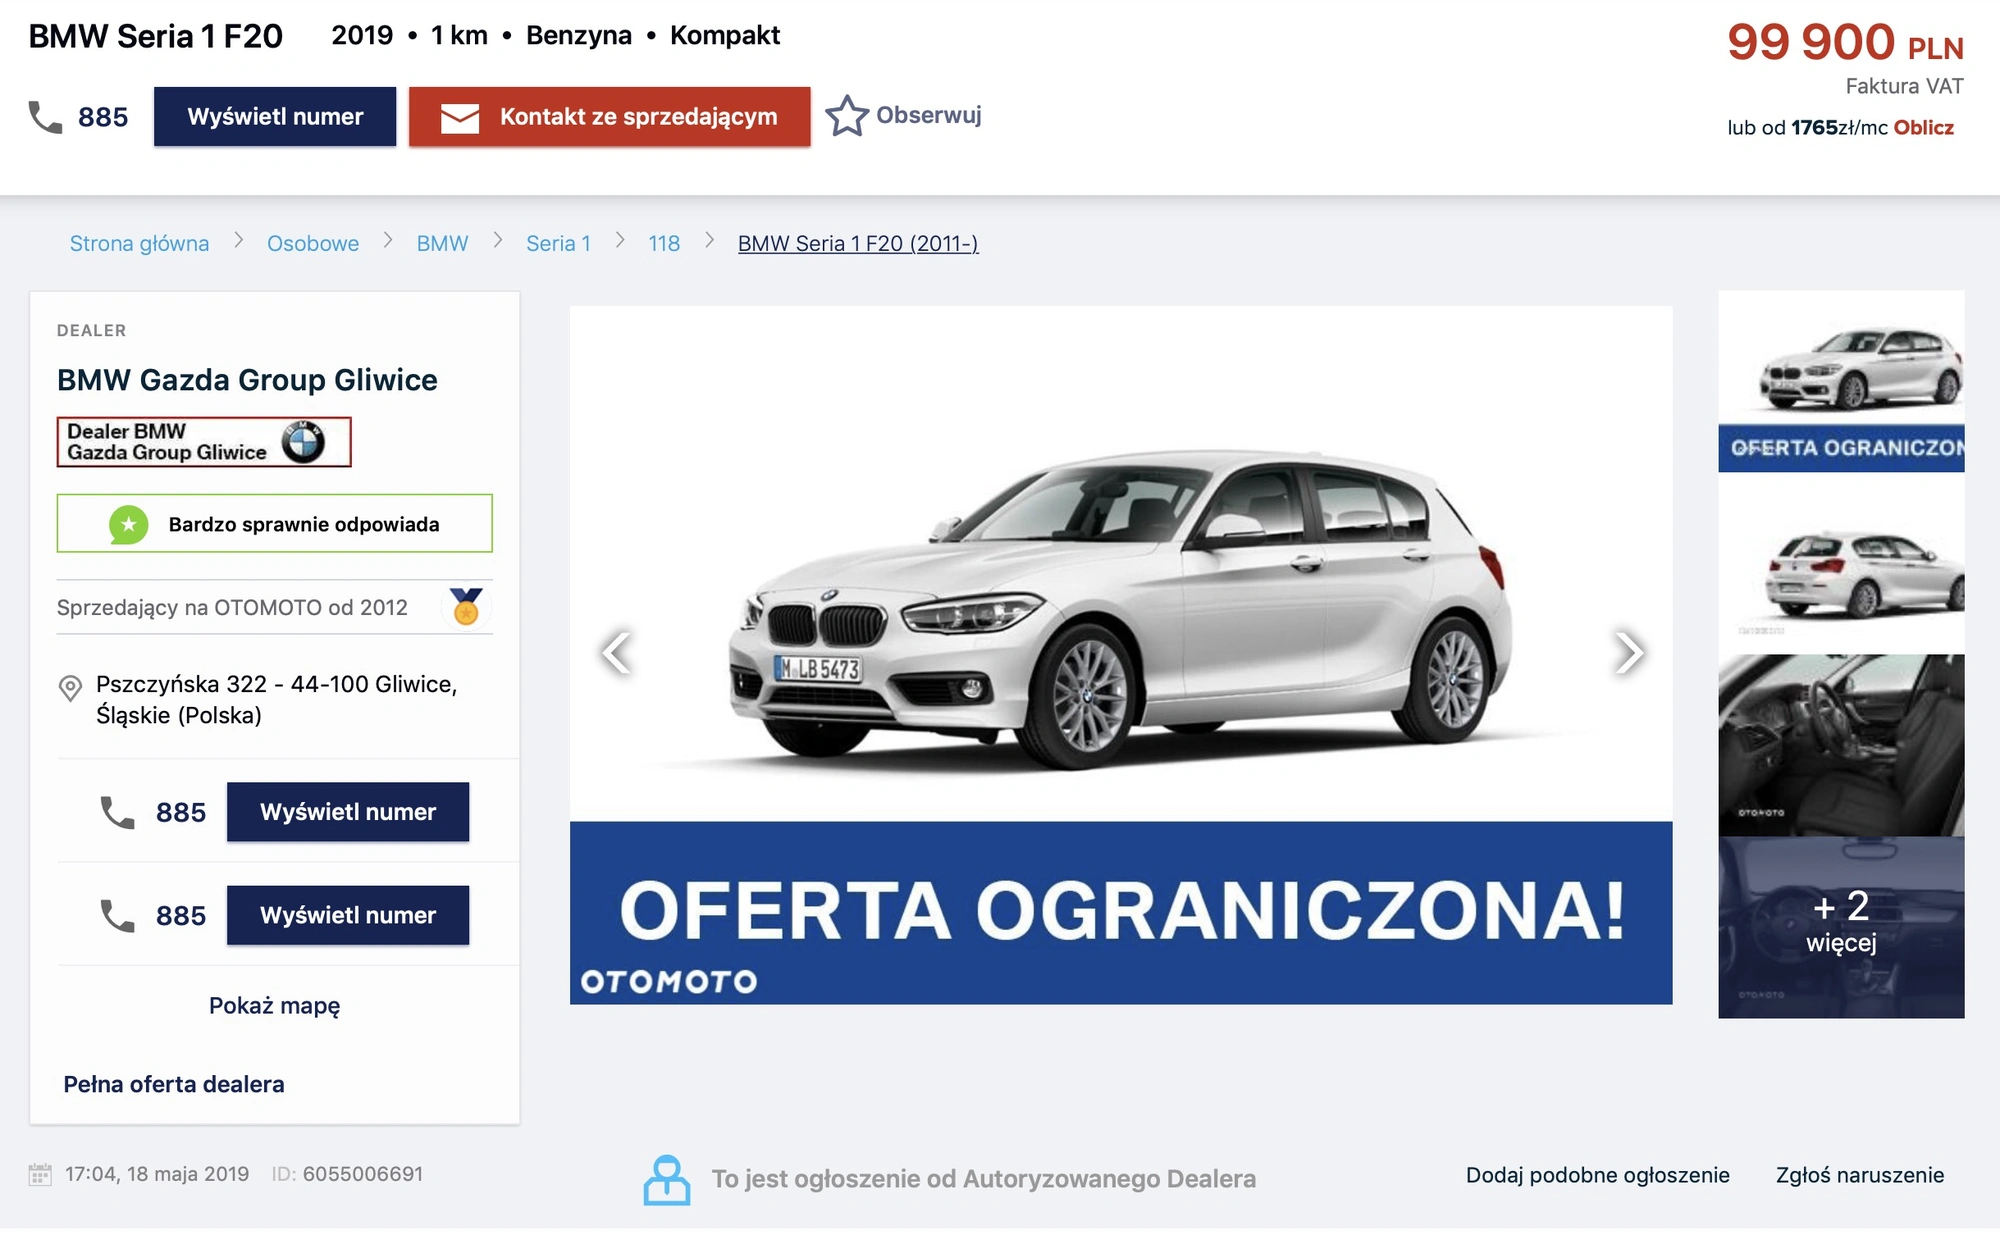Select interior seats thumbnail

(1841, 745)
